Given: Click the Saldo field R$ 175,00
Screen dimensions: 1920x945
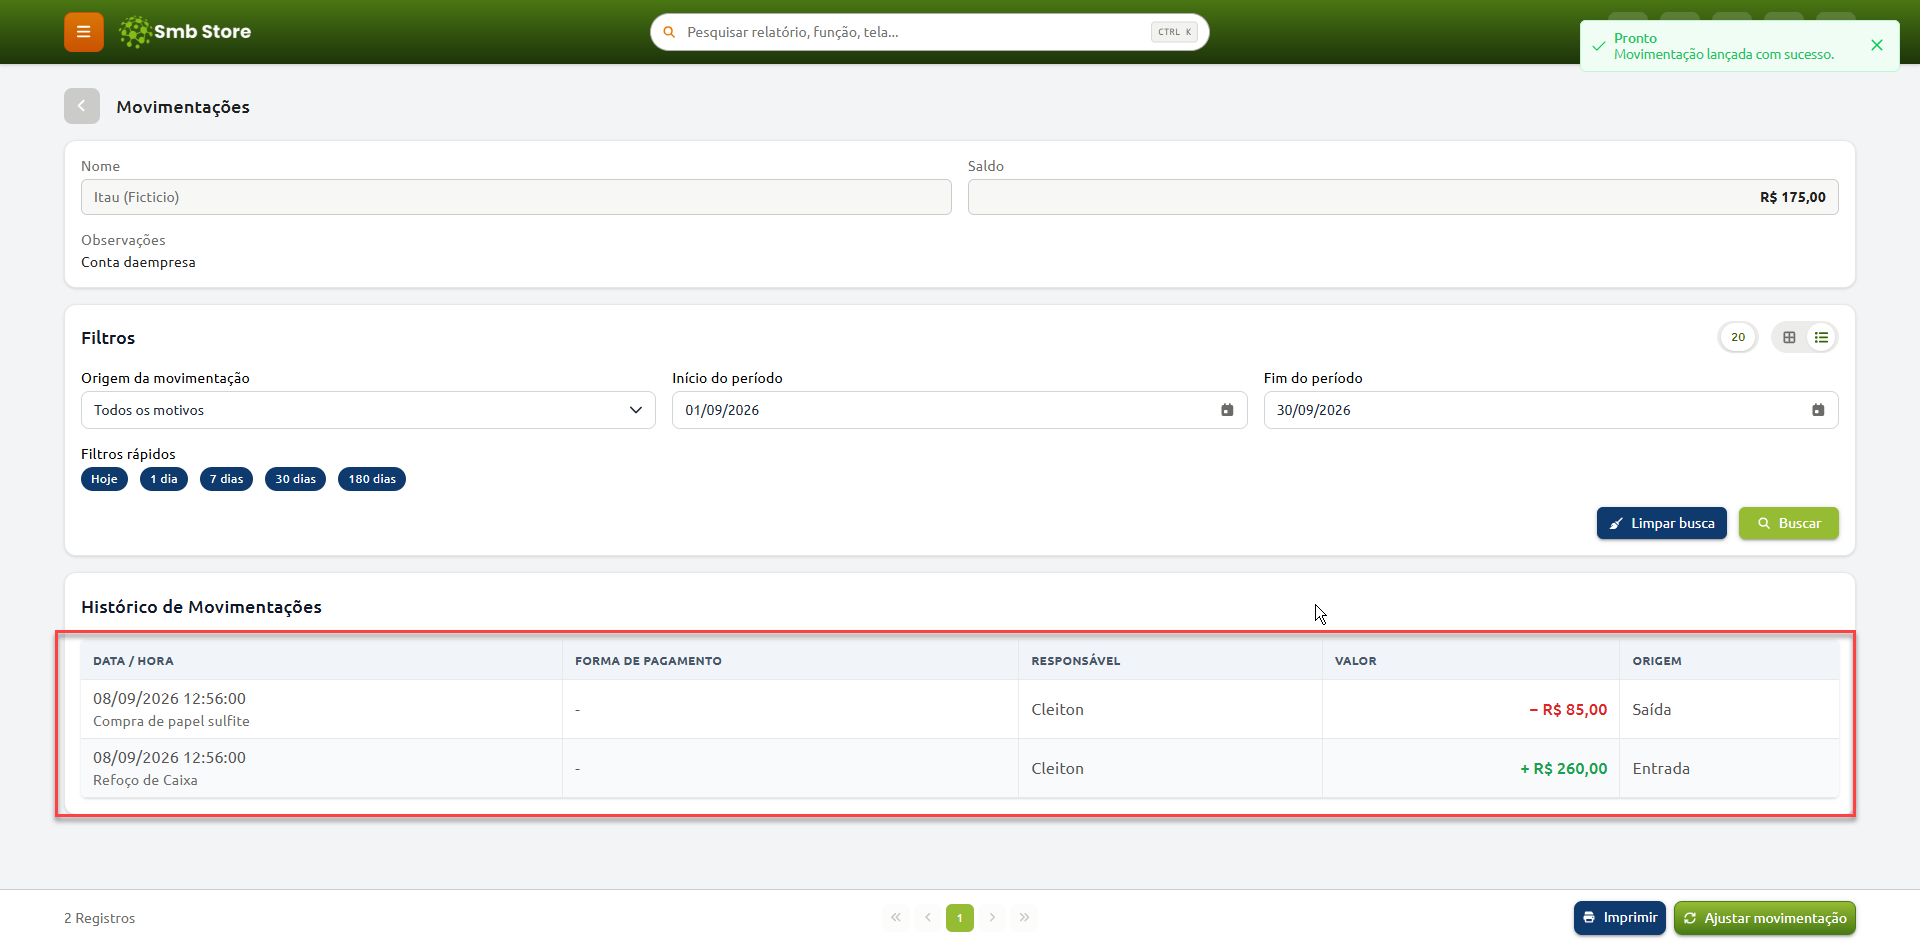Looking at the screenshot, I should [1403, 197].
